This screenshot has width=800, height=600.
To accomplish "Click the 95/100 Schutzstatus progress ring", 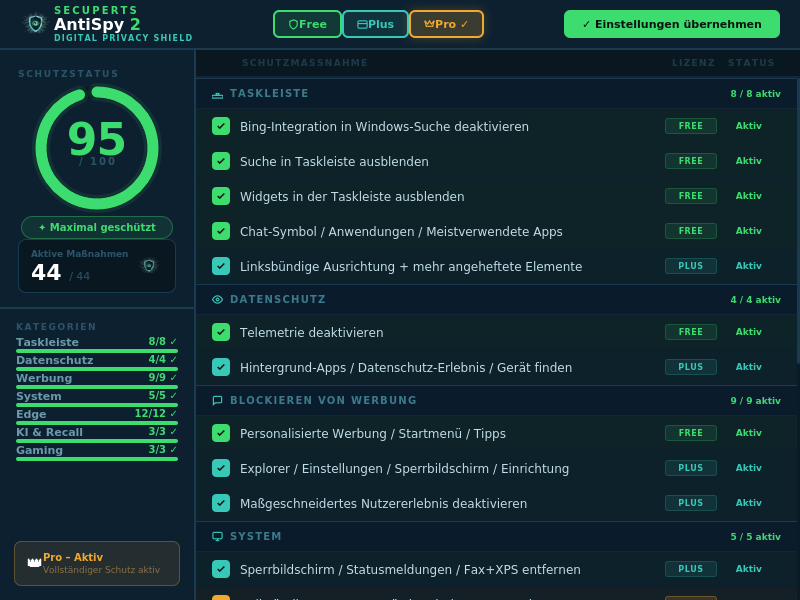I will pos(97,147).
